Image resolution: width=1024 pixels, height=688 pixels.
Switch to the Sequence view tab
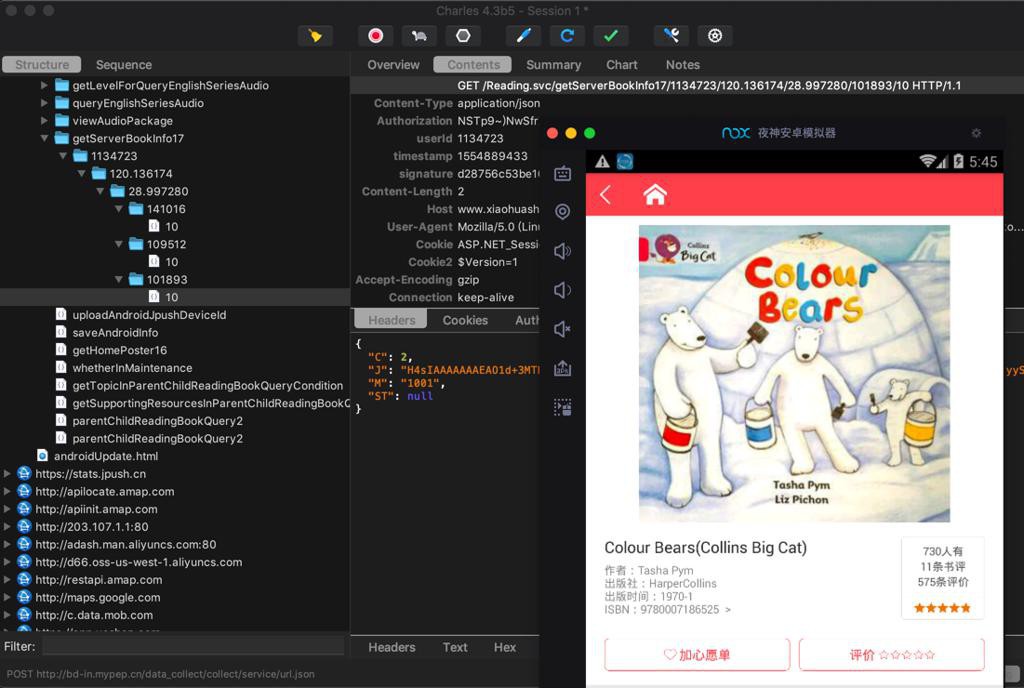click(x=123, y=65)
